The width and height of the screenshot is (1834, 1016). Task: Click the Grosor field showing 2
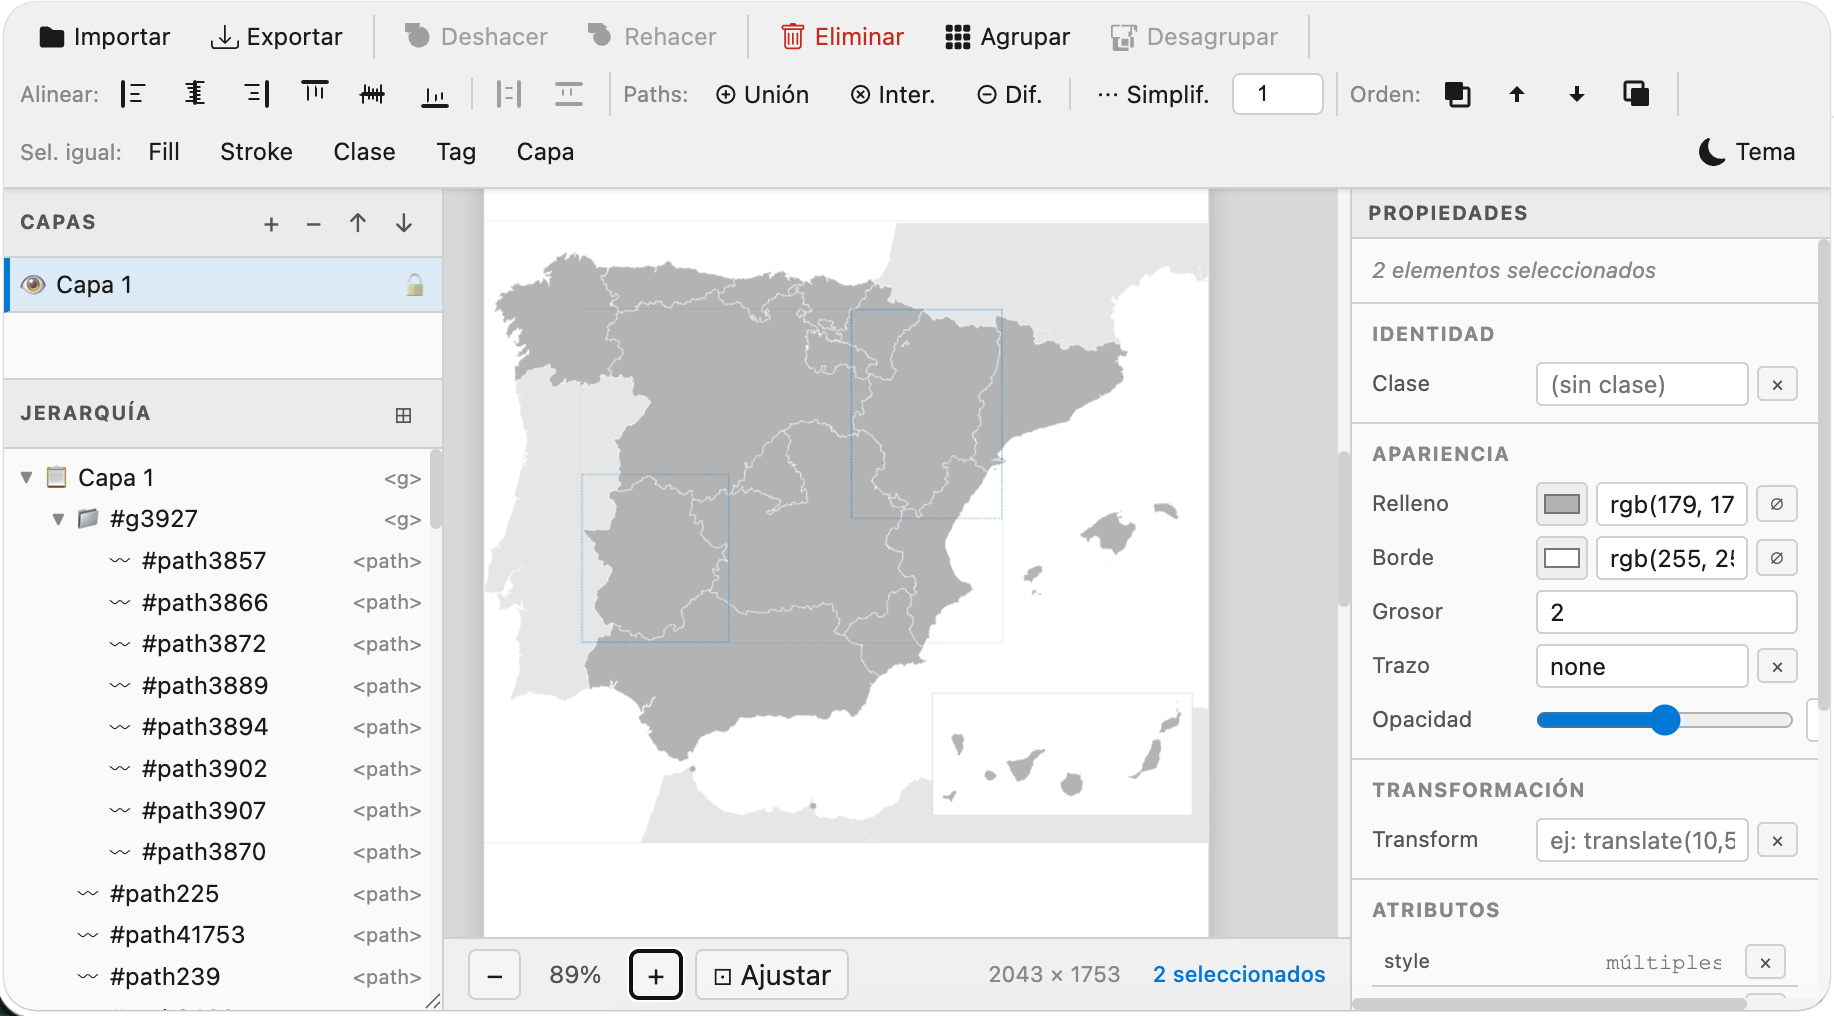[x=1666, y=612]
